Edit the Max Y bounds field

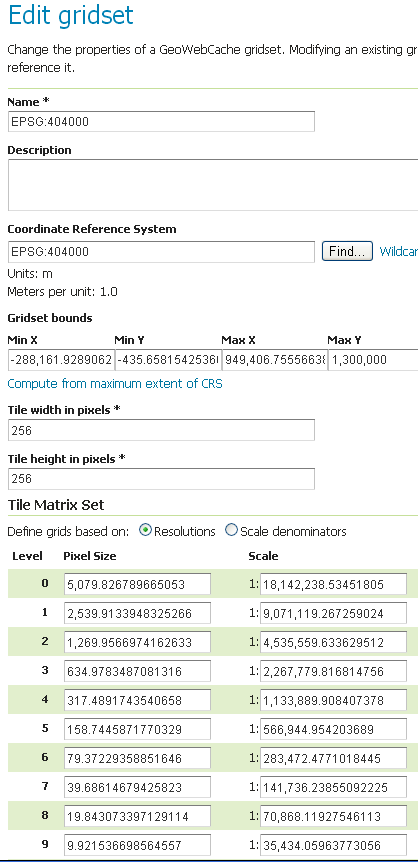pyautogui.click(x=373, y=360)
